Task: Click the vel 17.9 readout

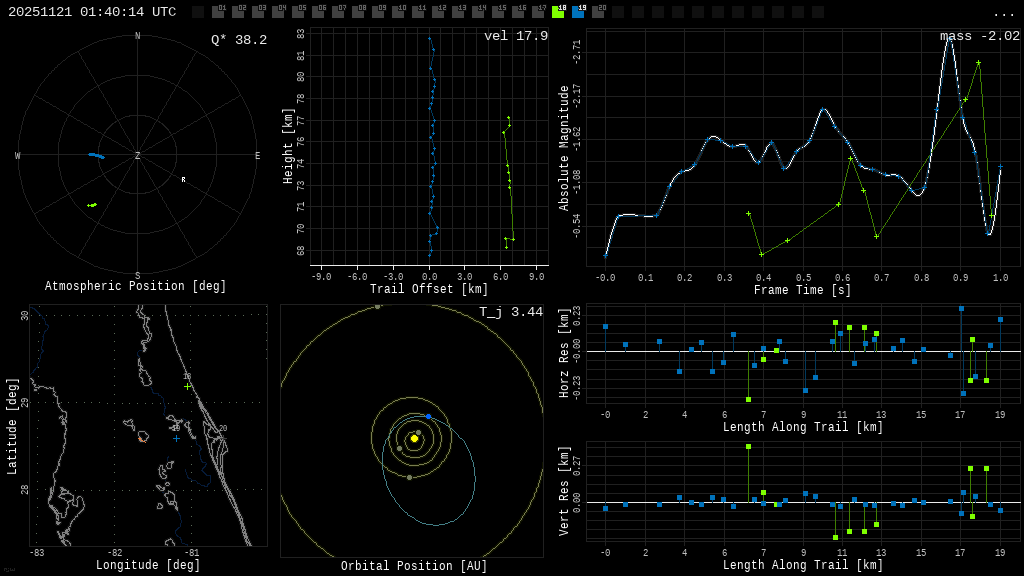Action: (516, 36)
